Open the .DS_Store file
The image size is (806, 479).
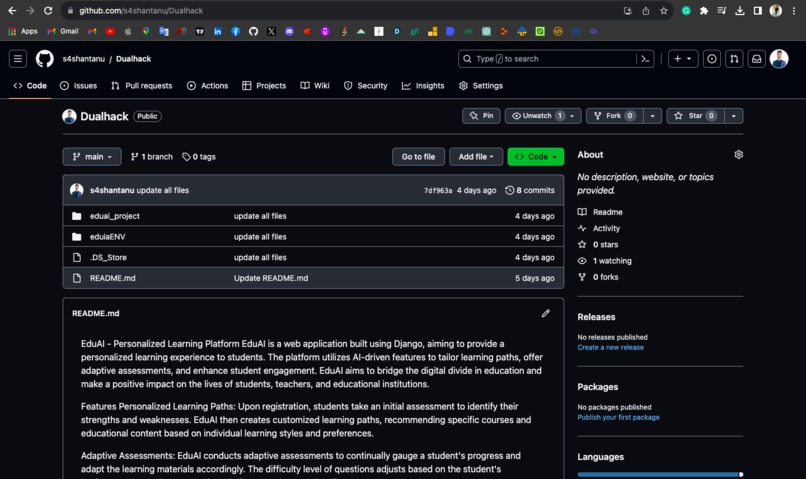[x=108, y=257]
